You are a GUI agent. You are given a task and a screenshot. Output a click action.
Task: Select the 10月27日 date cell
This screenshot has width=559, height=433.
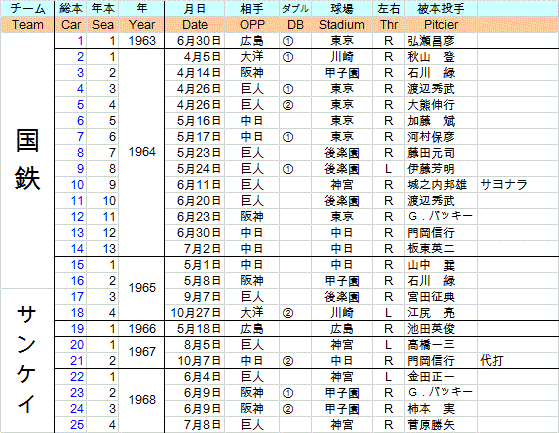click(195, 313)
